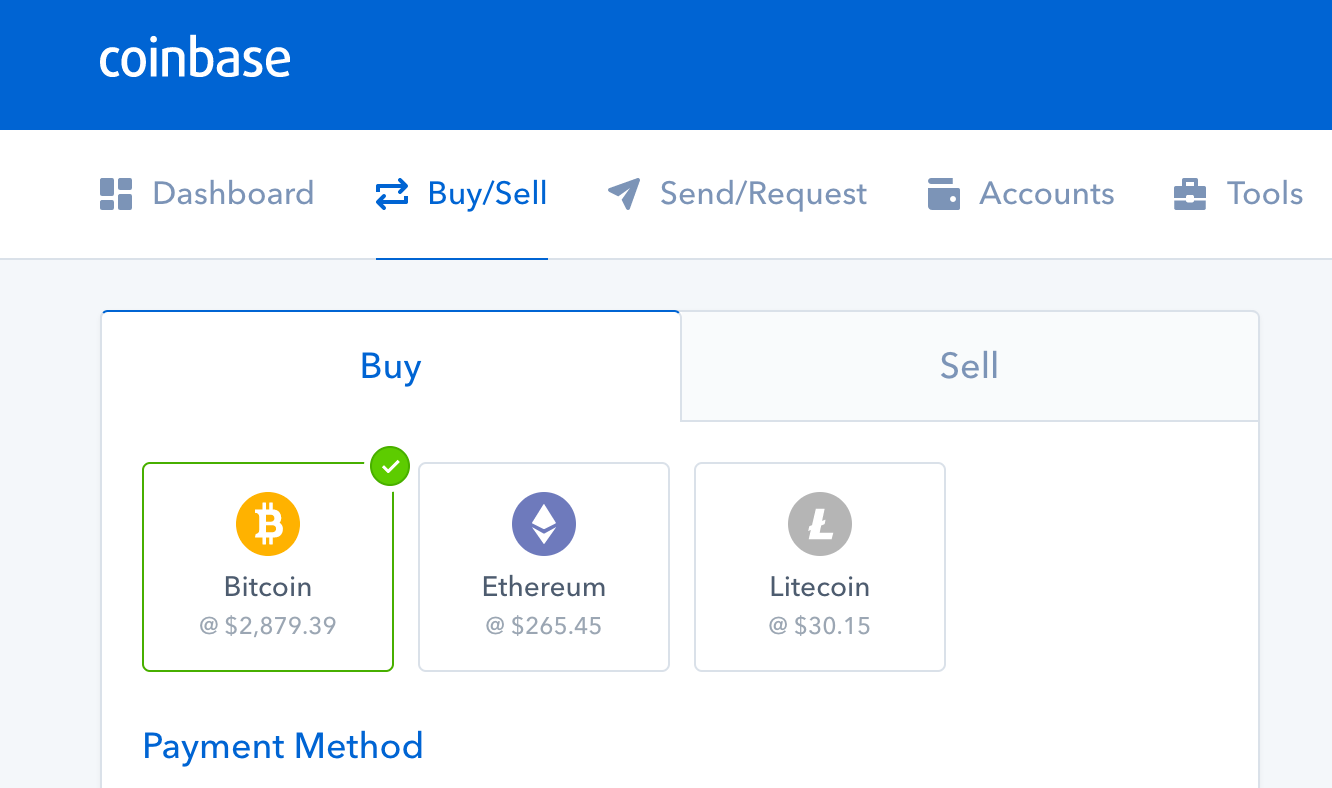The width and height of the screenshot is (1332, 788).
Task: Click the orange Bitcoin coin icon
Action: coord(268,524)
